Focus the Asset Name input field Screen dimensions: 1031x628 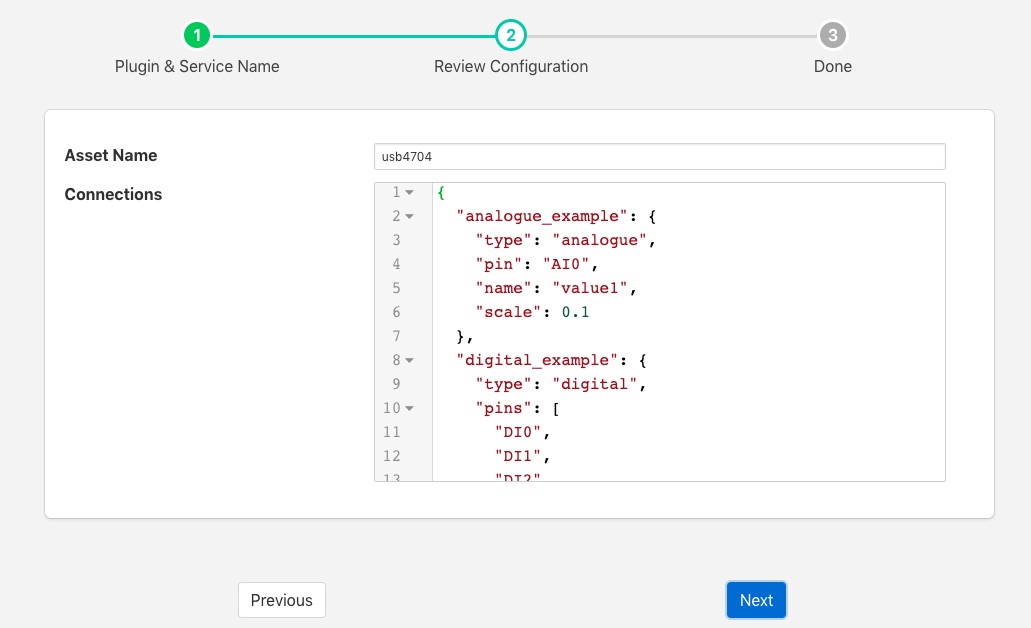[x=659, y=156]
